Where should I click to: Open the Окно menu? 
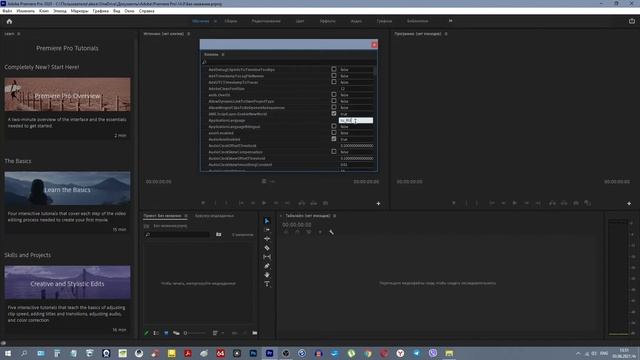[x=129, y=11]
